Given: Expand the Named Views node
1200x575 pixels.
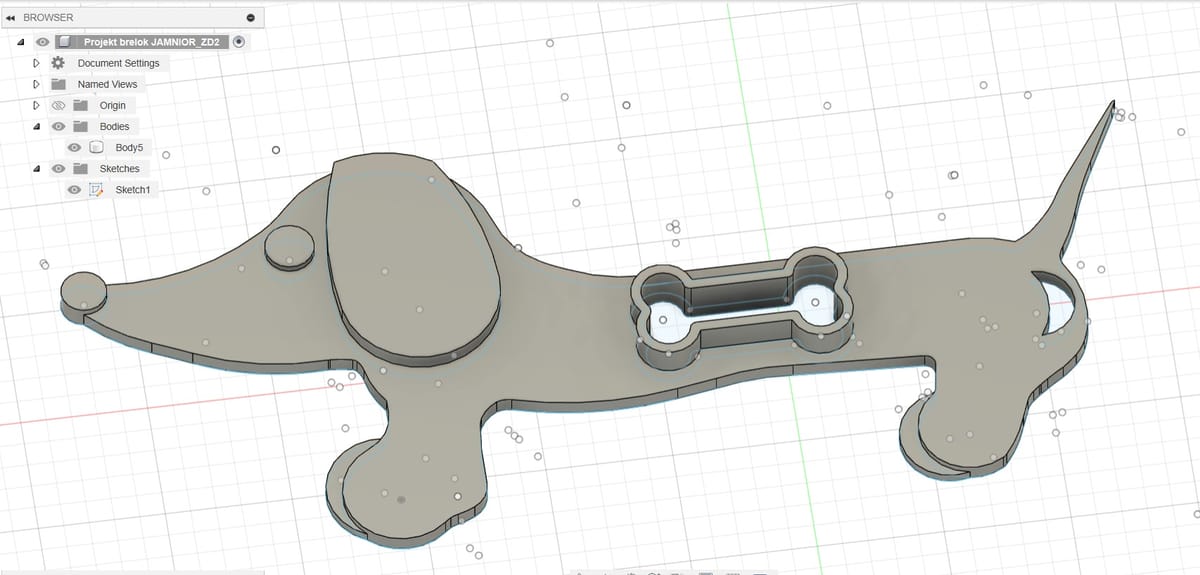Looking at the screenshot, I should (36, 84).
